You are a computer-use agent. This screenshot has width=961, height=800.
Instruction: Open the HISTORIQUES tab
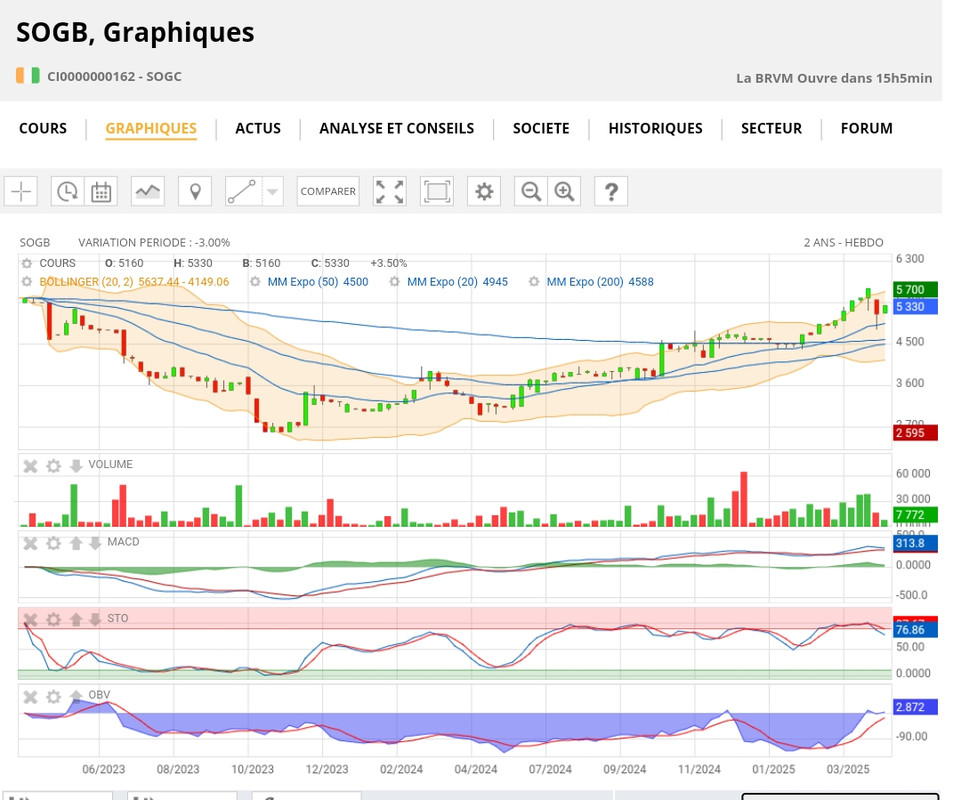pyautogui.click(x=655, y=128)
